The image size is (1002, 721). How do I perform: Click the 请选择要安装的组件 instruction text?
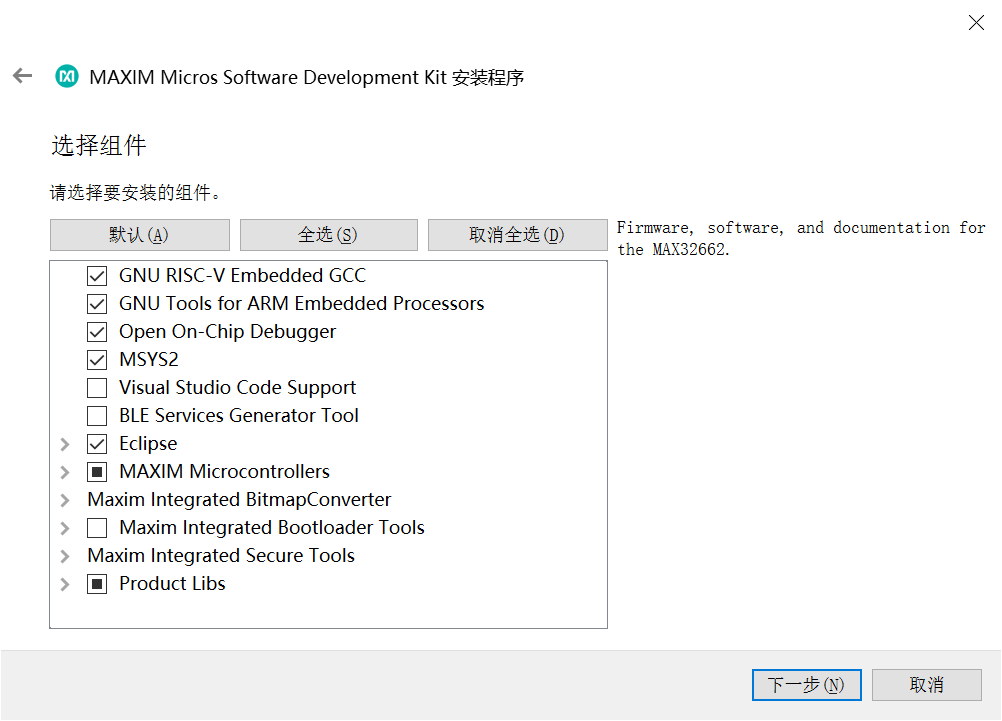pyautogui.click(x=135, y=192)
